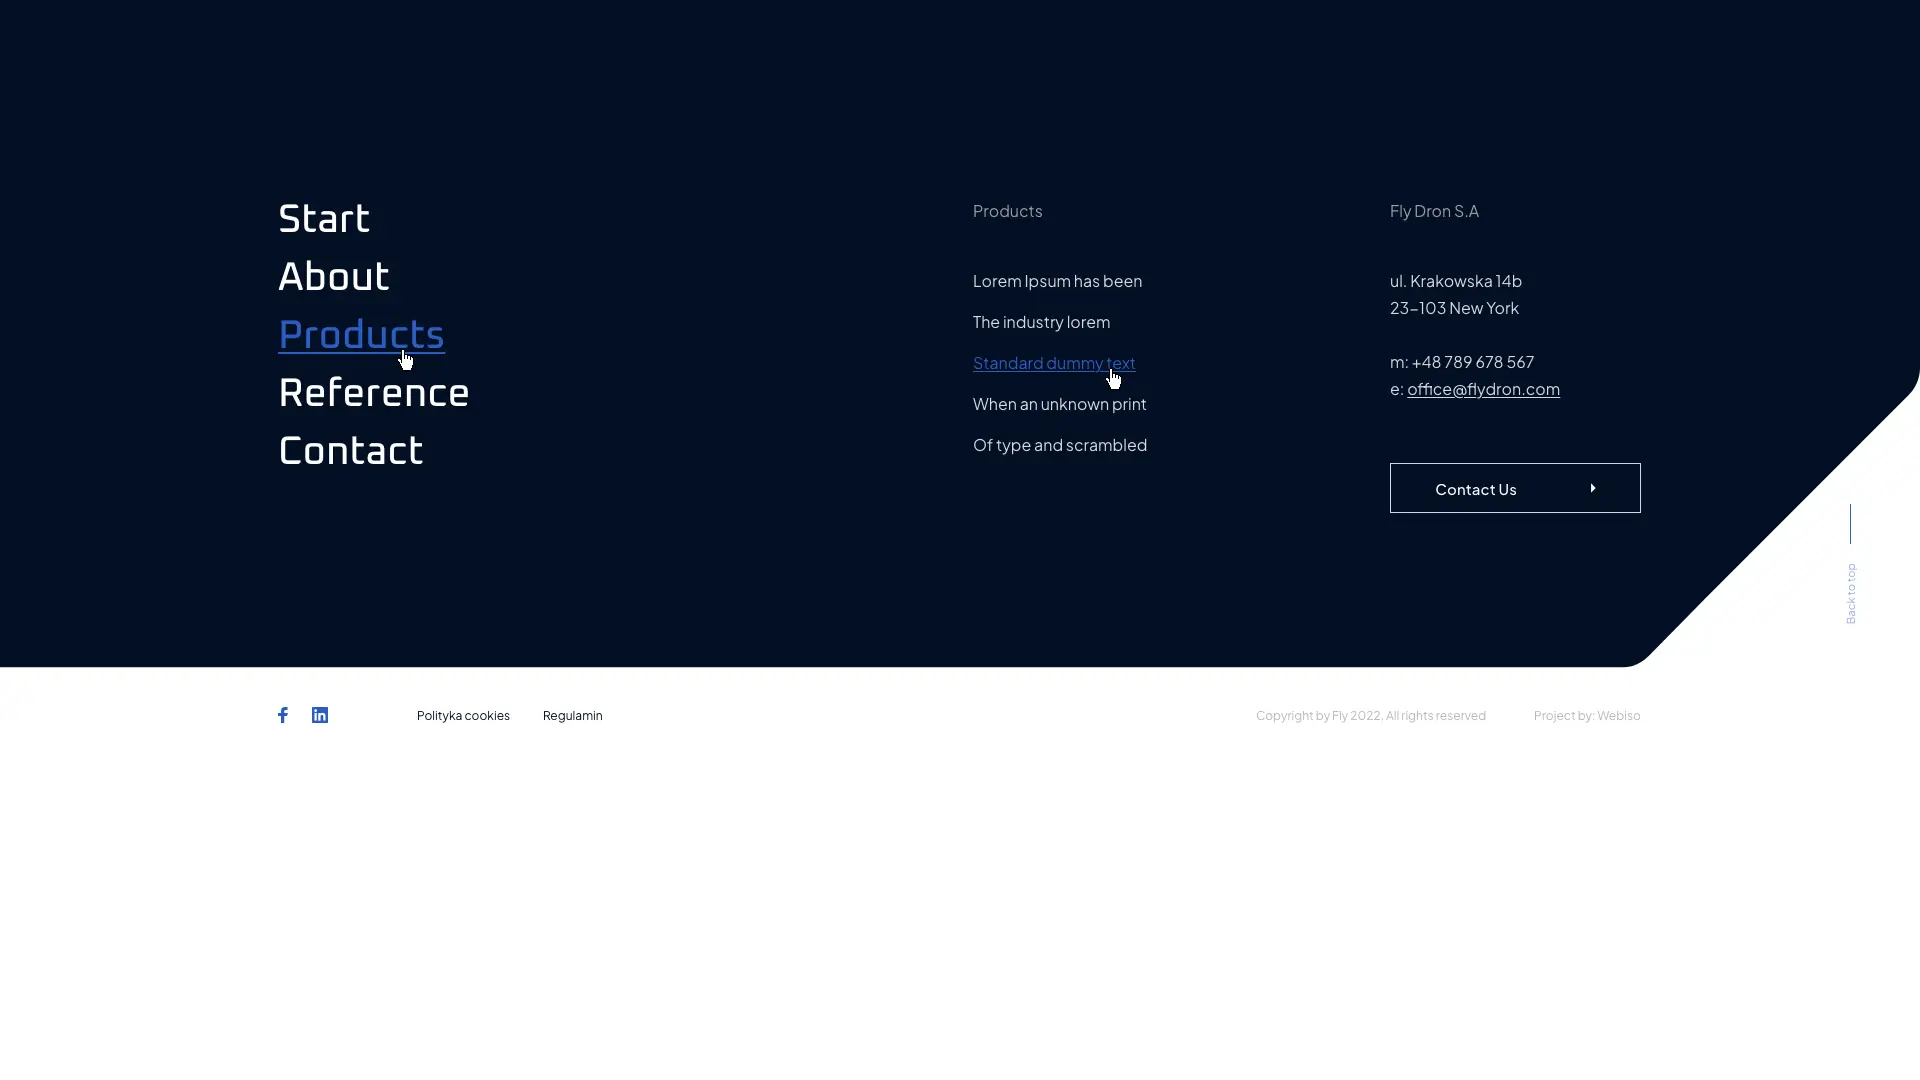
Task: Open 'Of type and scrambled' link
Action: tap(1060, 445)
